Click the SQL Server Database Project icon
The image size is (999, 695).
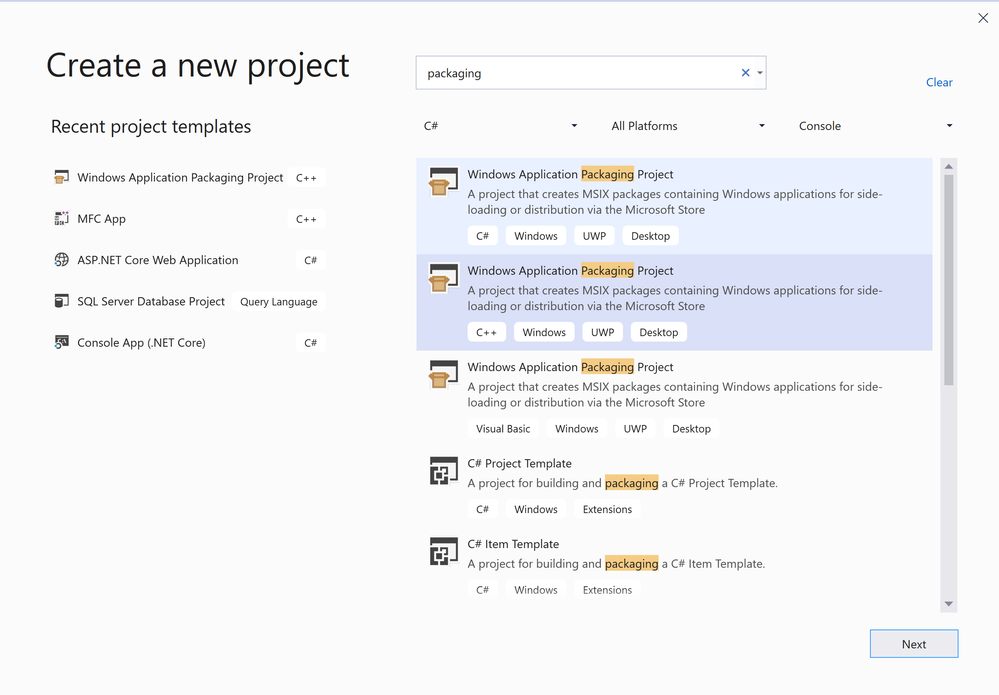(62, 301)
